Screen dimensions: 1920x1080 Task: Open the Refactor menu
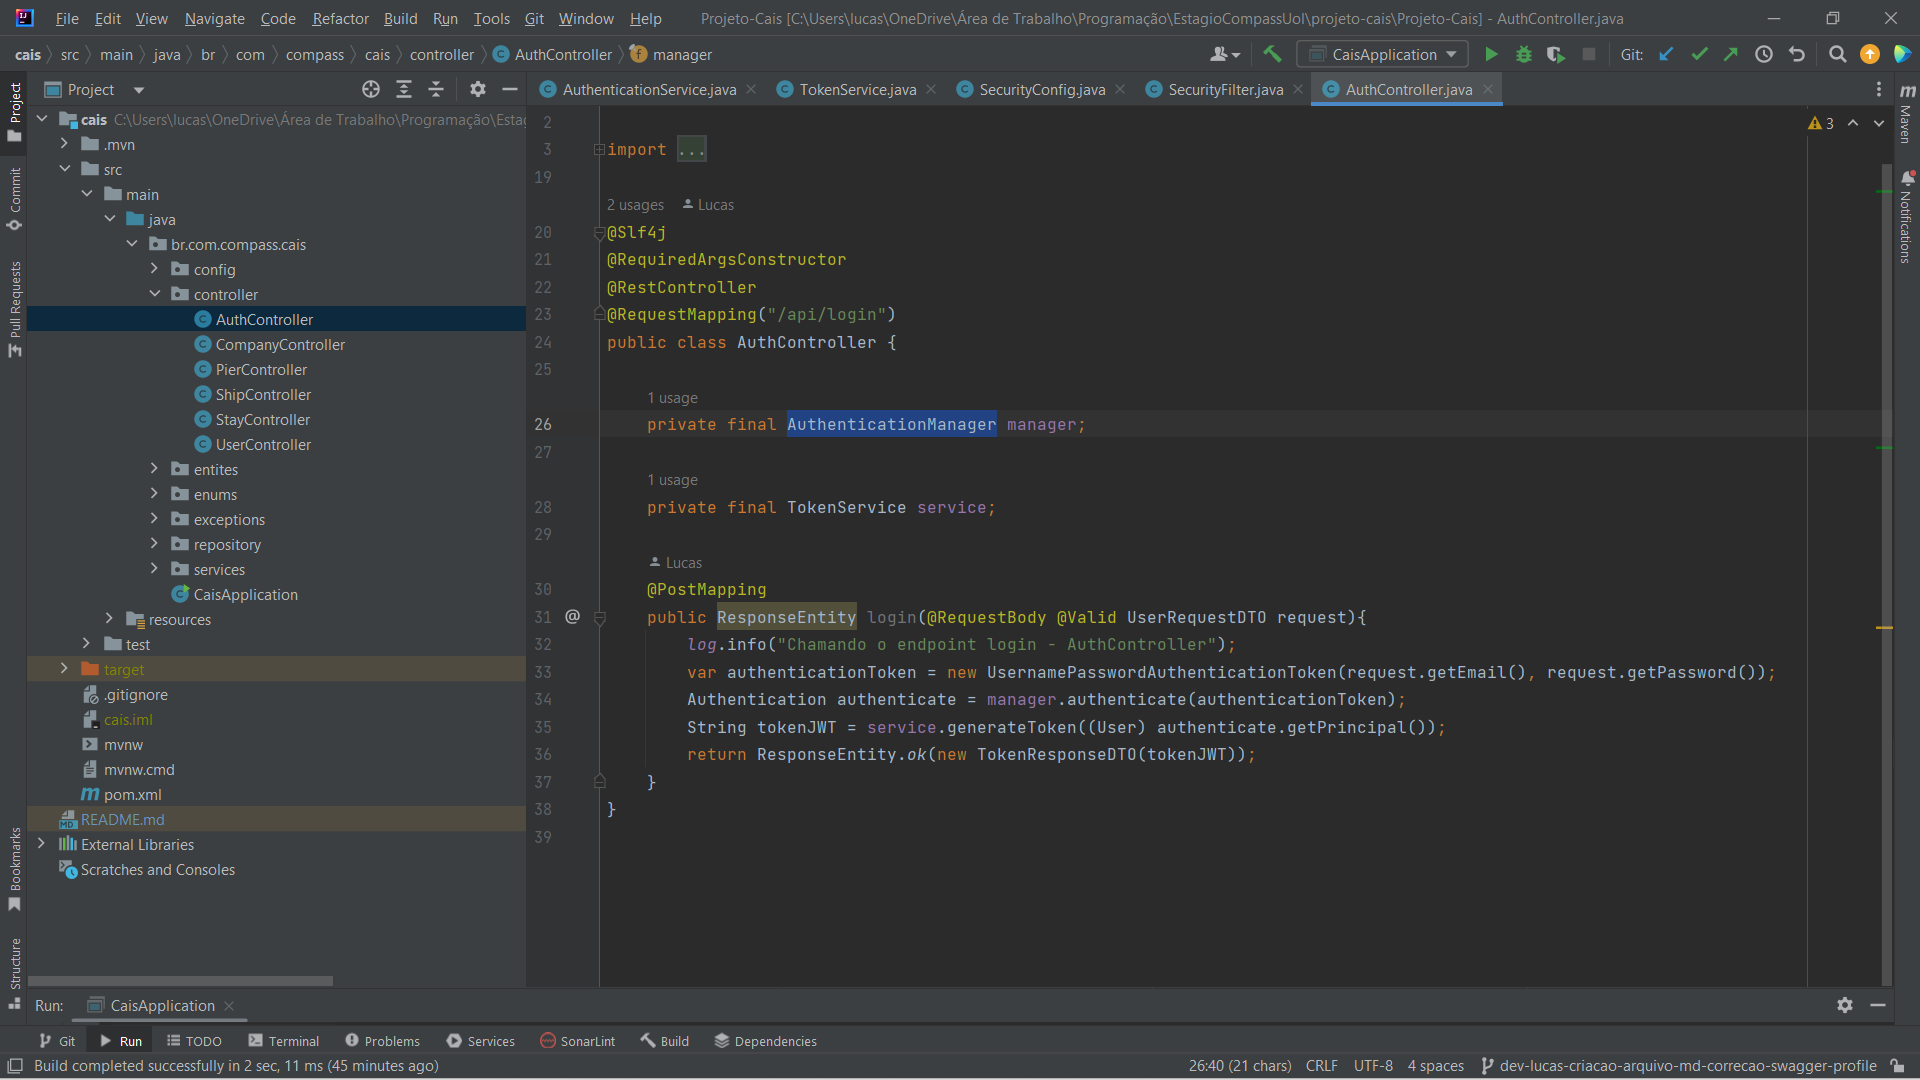[x=340, y=18]
